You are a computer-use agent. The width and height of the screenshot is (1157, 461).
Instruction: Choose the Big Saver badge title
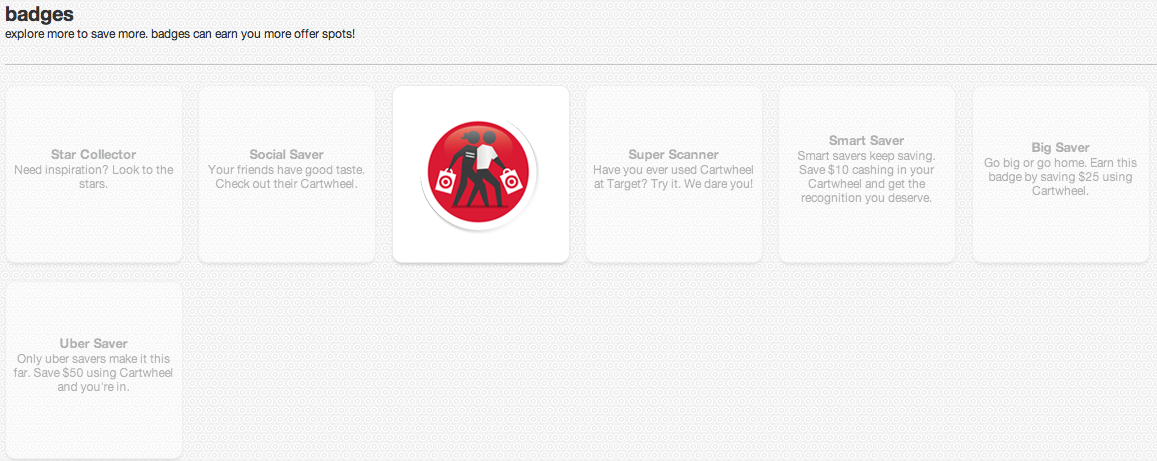(x=1060, y=148)
